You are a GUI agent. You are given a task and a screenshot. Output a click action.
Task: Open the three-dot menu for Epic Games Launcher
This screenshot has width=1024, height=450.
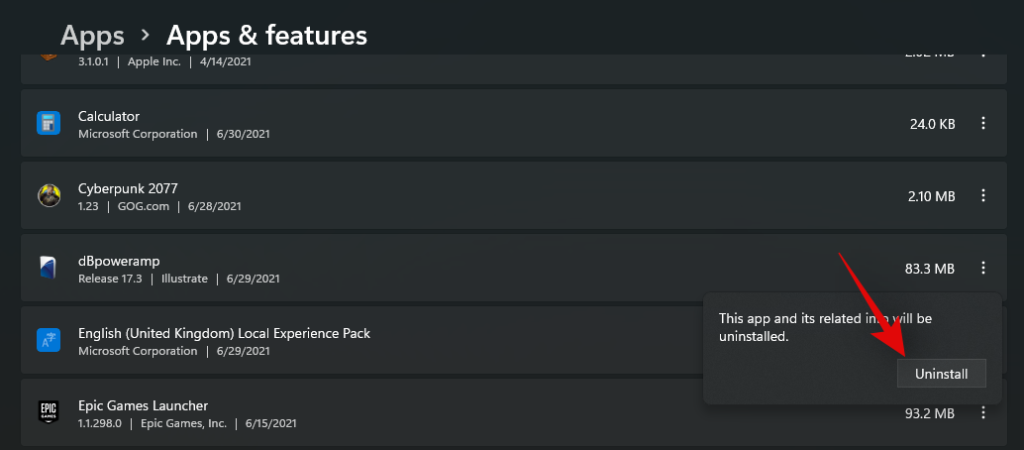[x=983, y=413]
